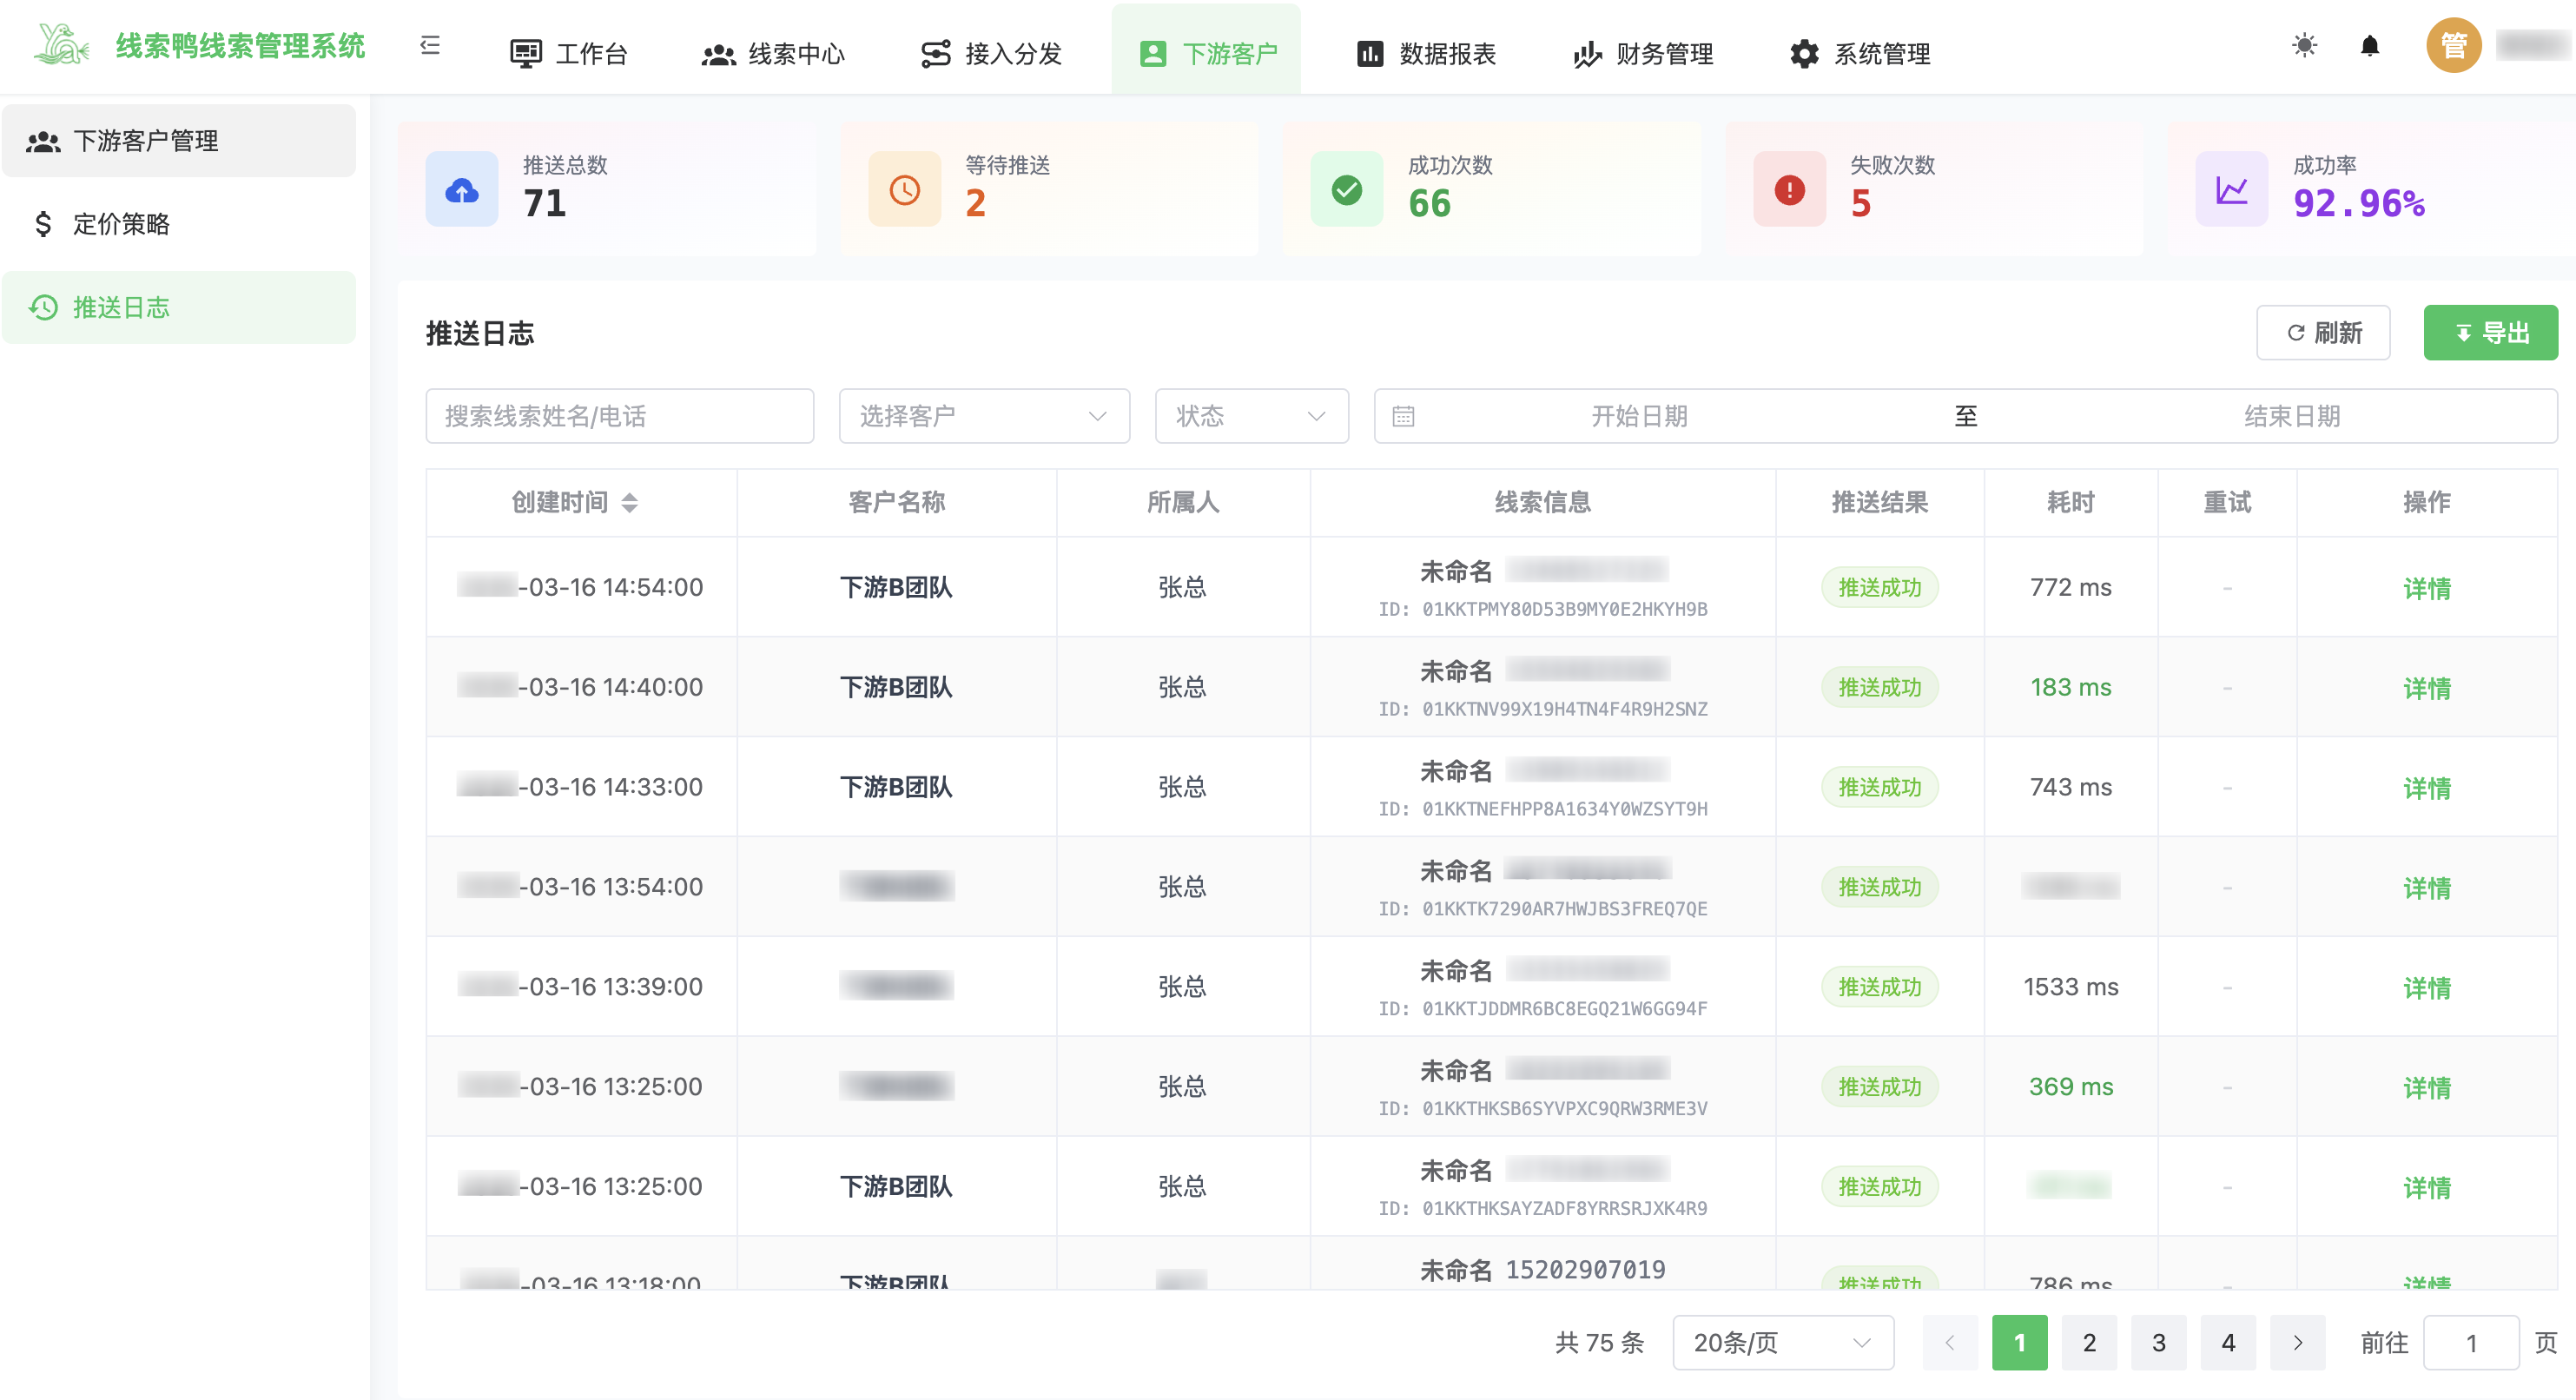Open the notification bell
Viewport: 2576px width, 1400px height.
point(2369,46)
